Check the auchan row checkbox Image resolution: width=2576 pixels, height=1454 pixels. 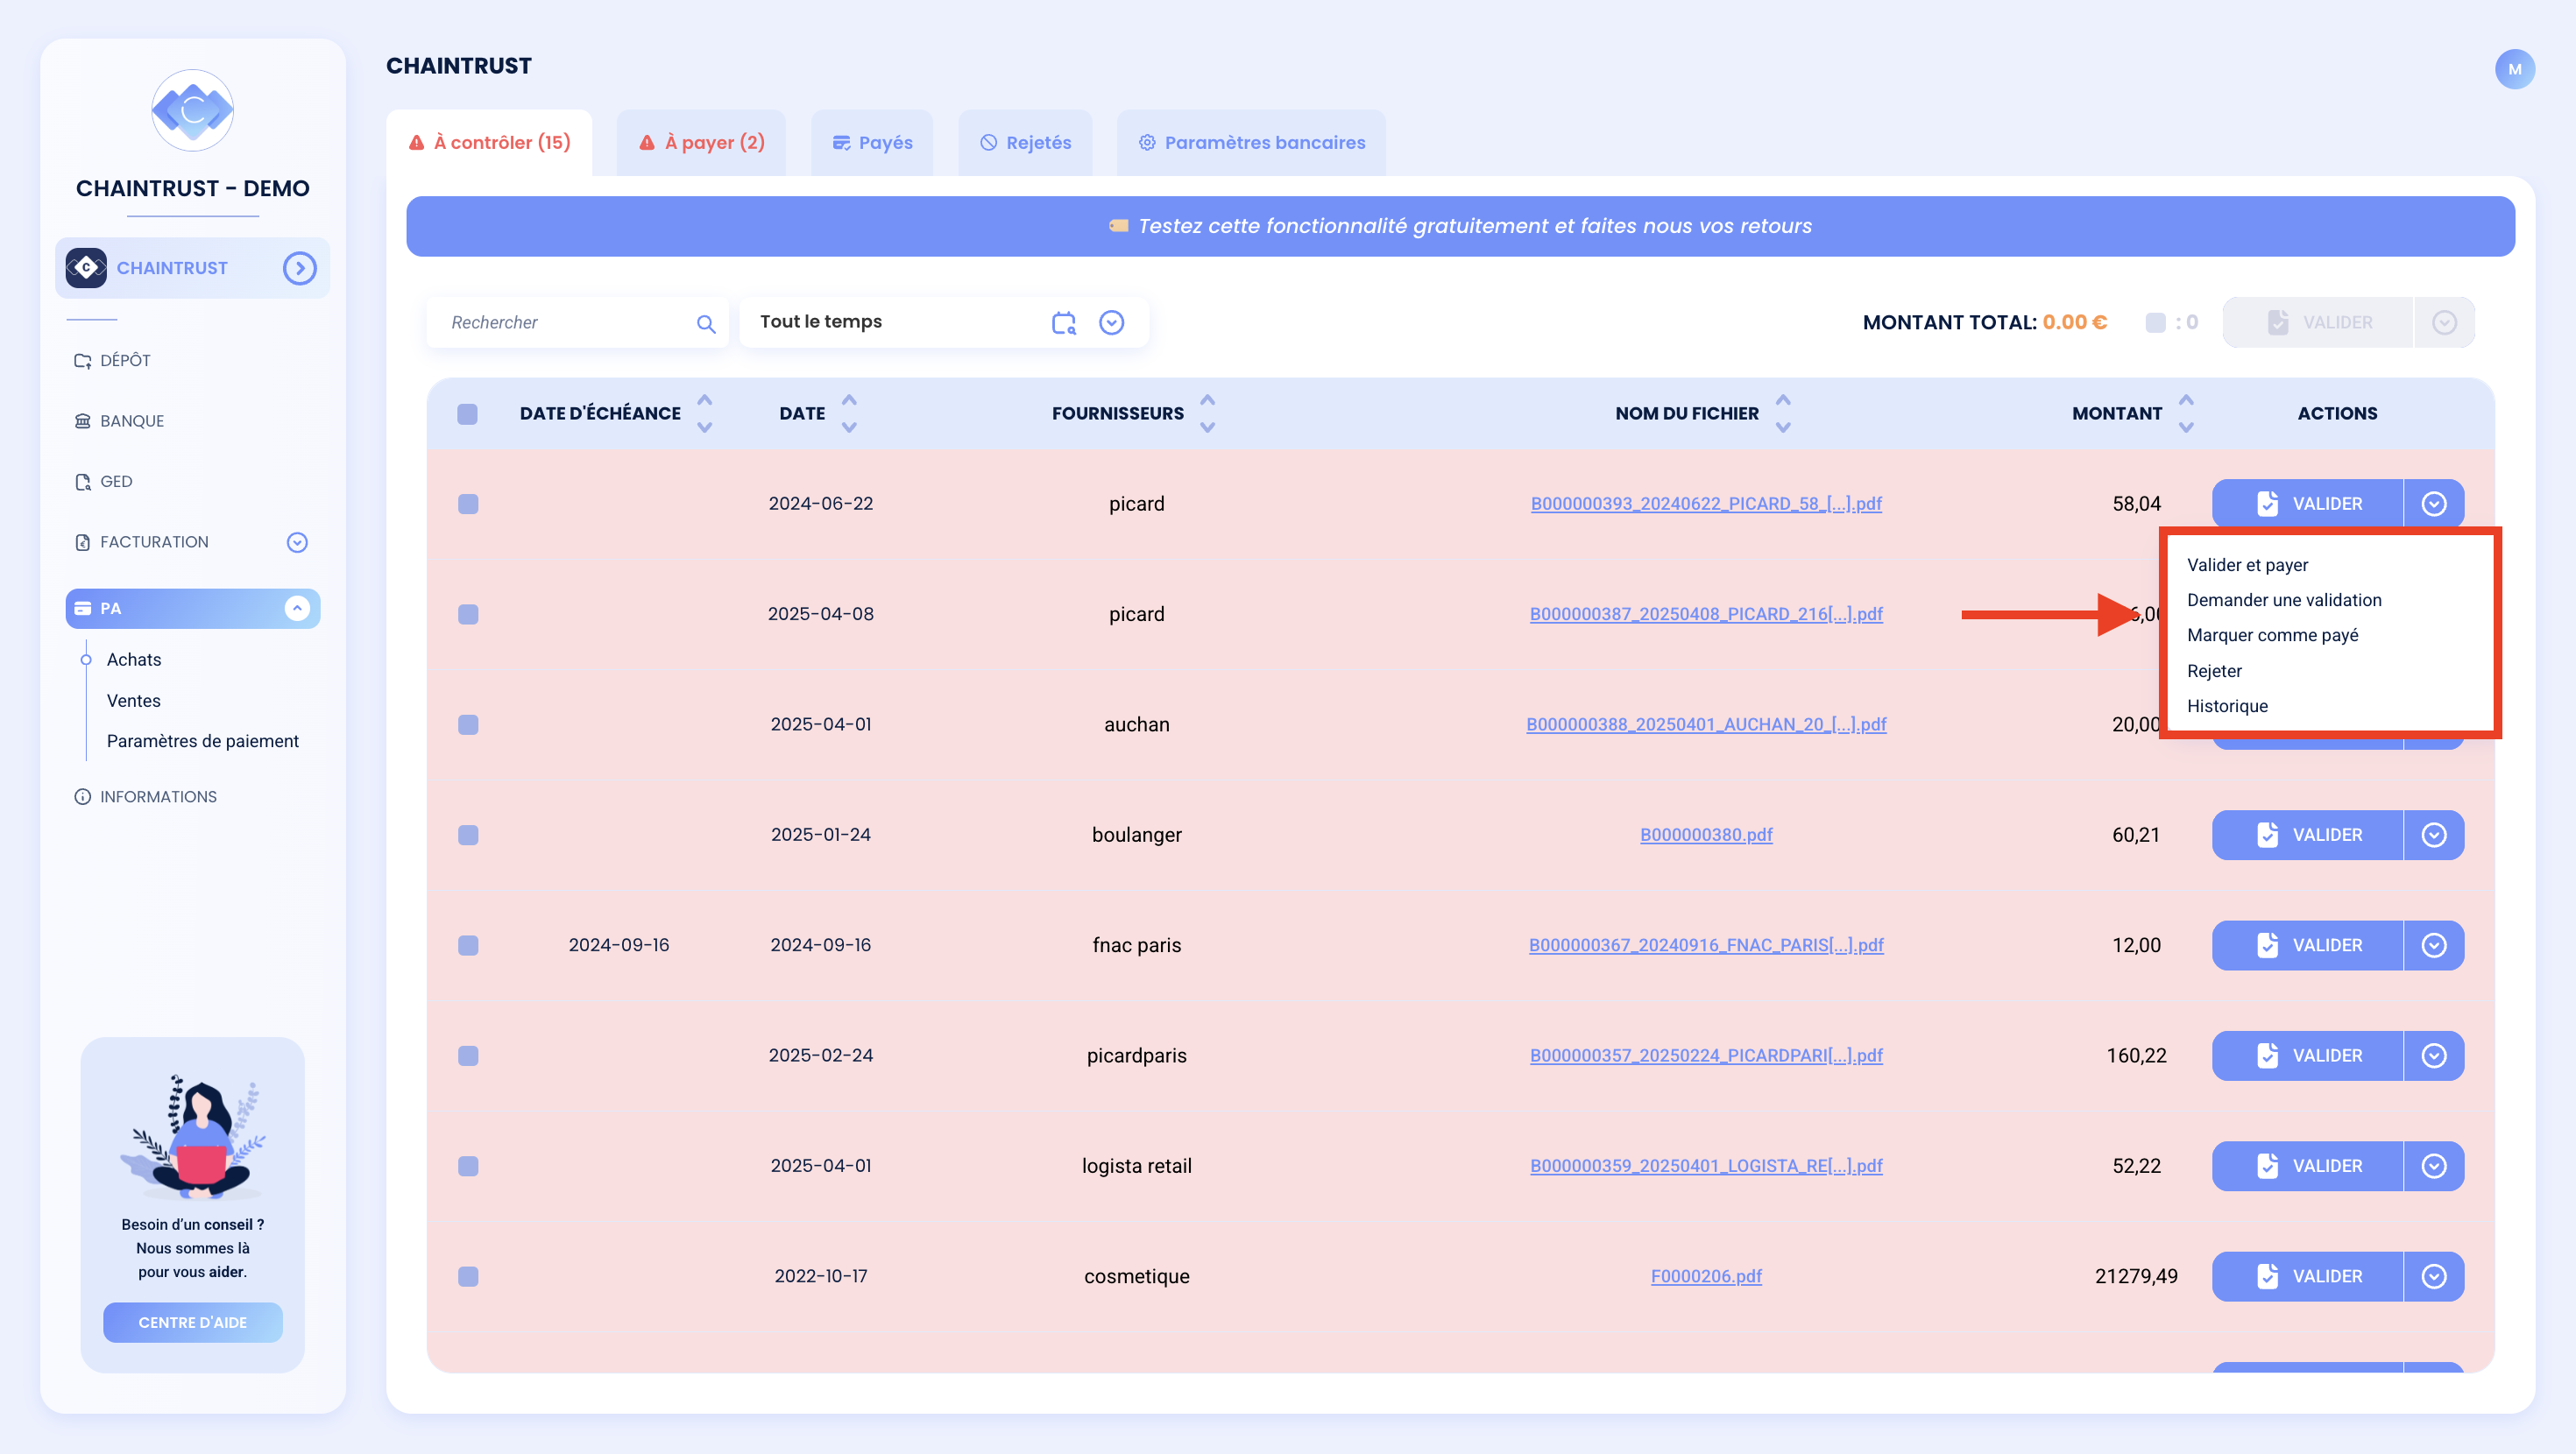pos(468,724)
